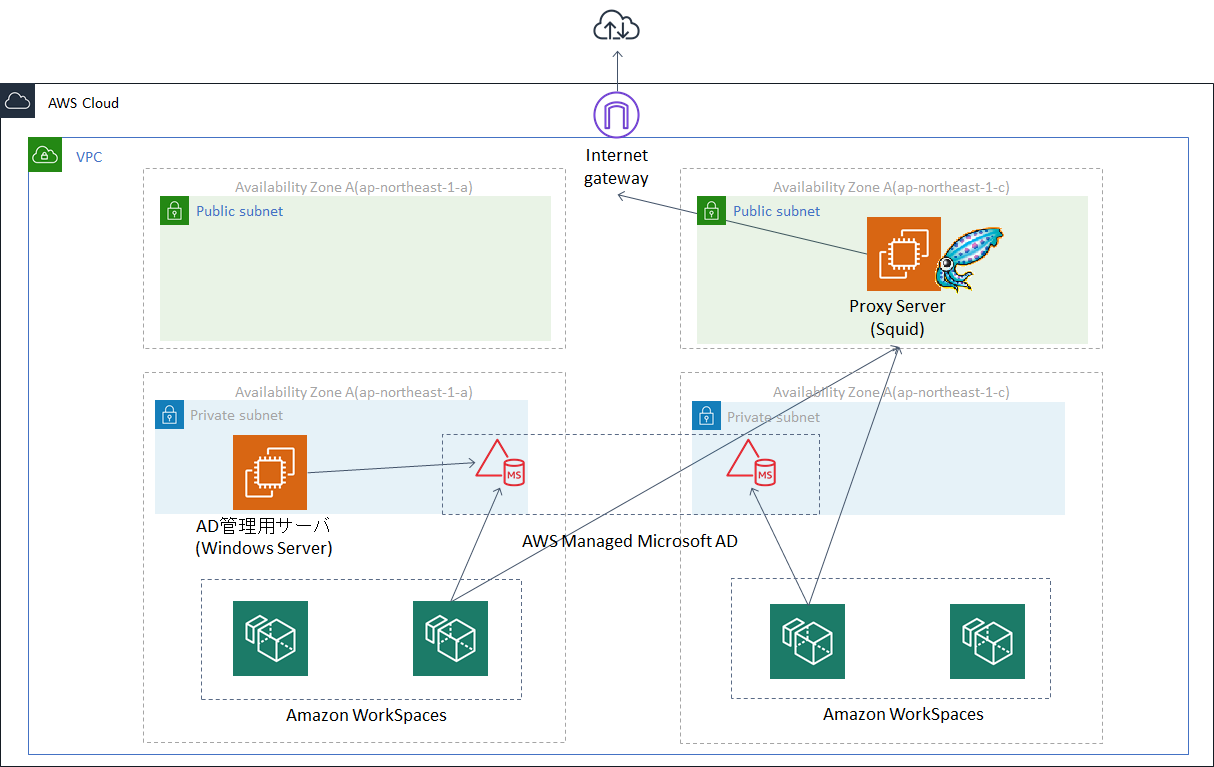Click the AWS Managed Microsoft AD text label

tap(629, 541)
